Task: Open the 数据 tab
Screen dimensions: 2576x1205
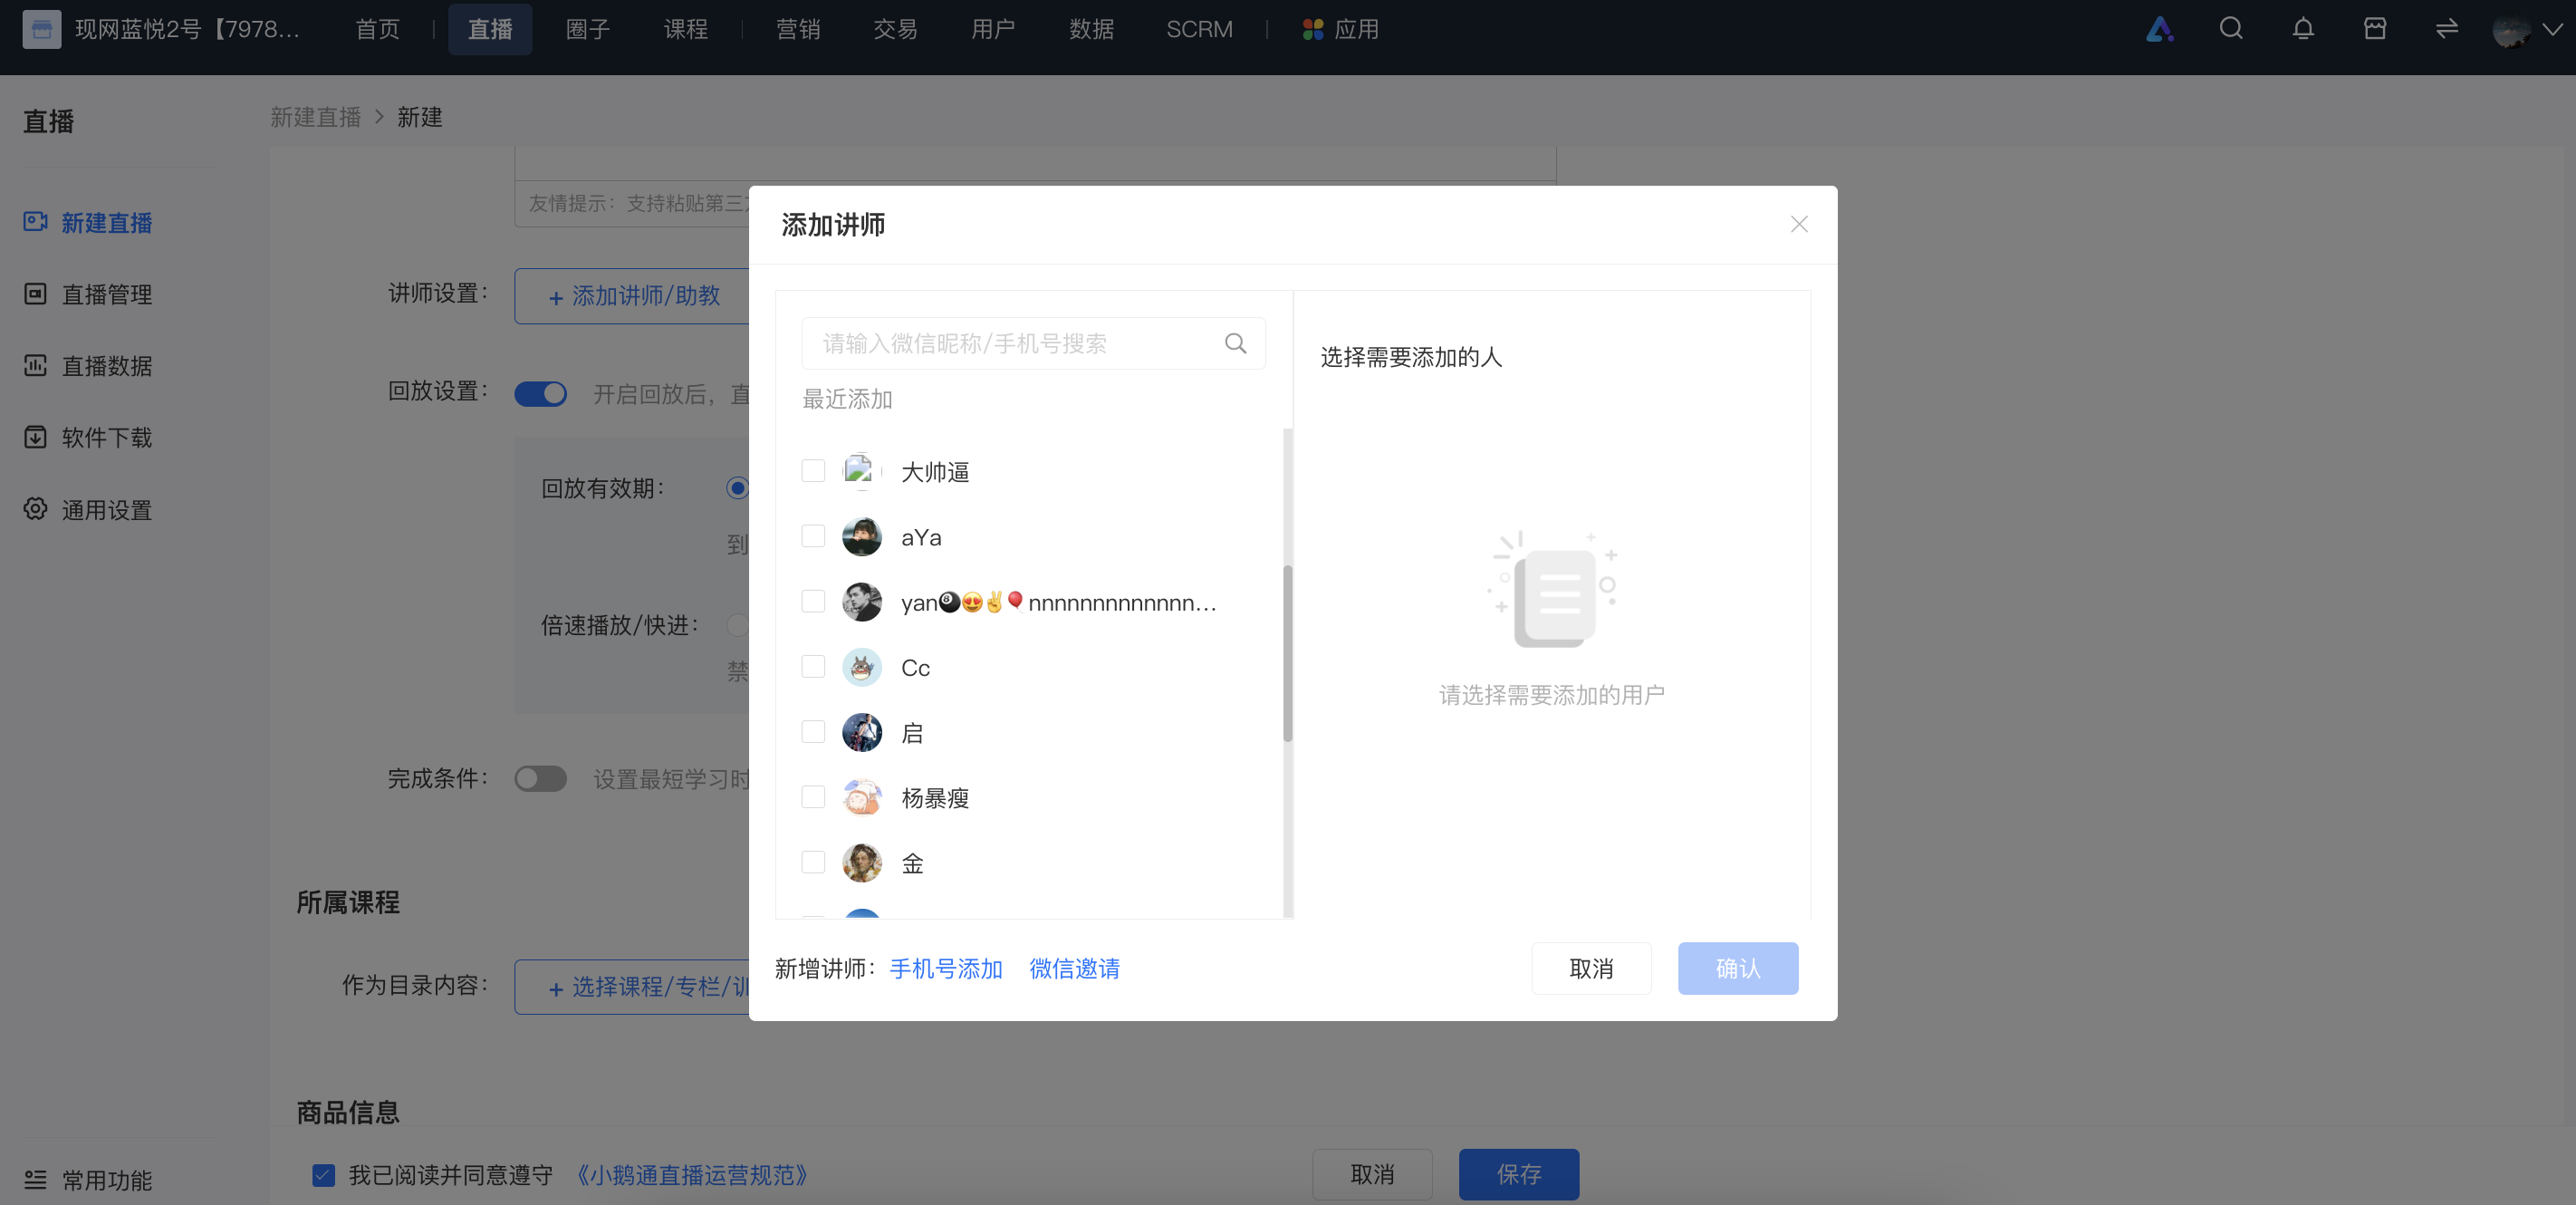Action: (x=1091, y=29)
